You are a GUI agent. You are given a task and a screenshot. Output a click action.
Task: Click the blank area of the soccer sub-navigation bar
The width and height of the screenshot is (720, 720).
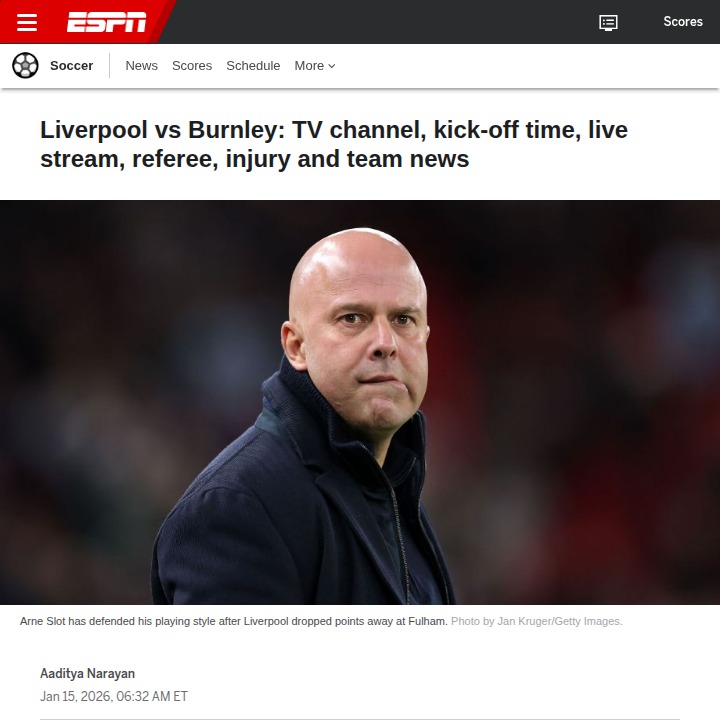[x=523, y=66]
